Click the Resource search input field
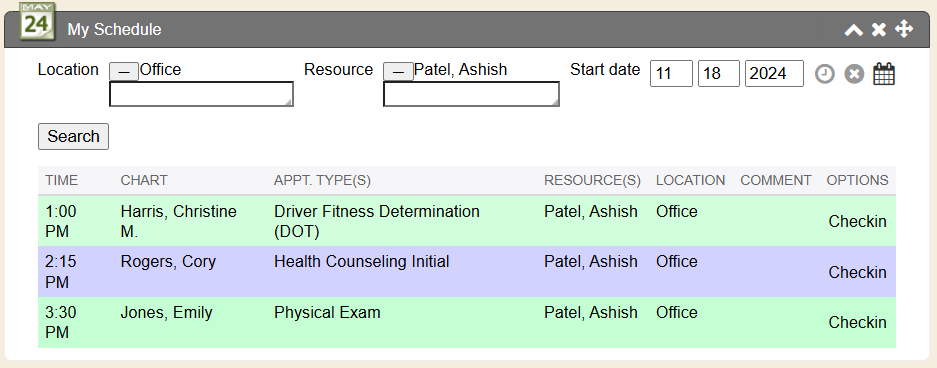The width and height of the screenshot is (937, 368). 471,94
